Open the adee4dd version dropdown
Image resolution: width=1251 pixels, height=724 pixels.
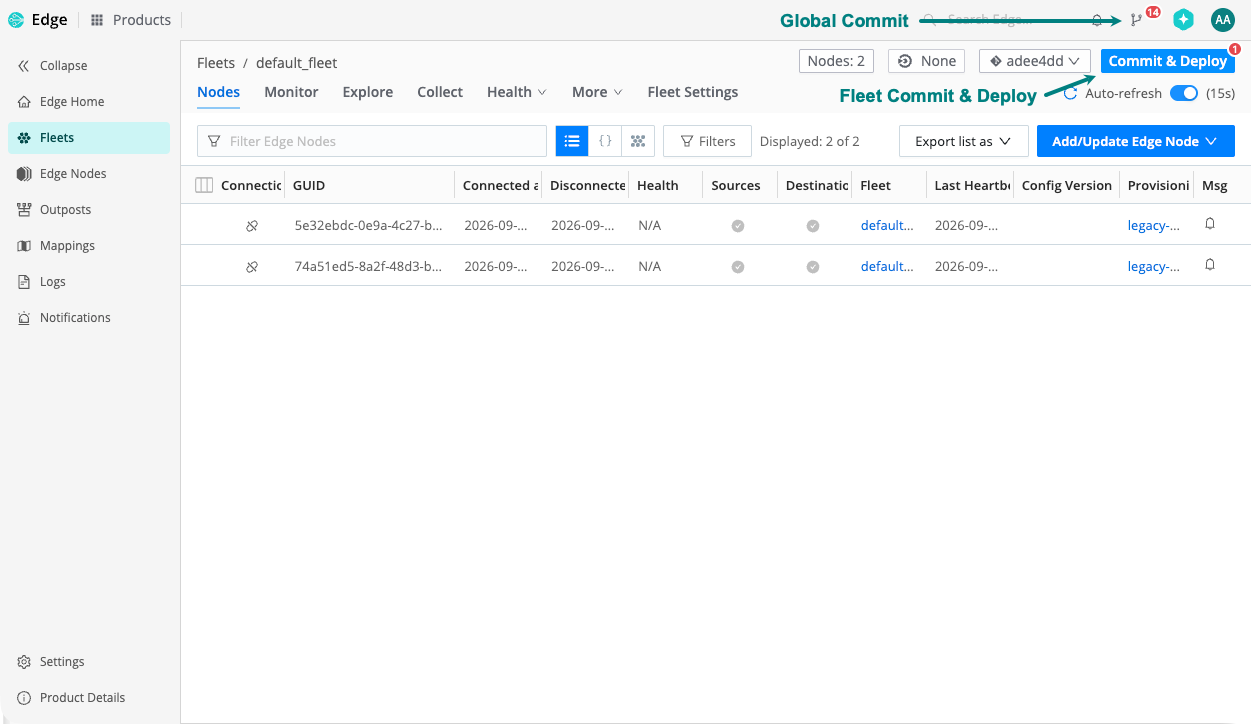pos(1035,61)
